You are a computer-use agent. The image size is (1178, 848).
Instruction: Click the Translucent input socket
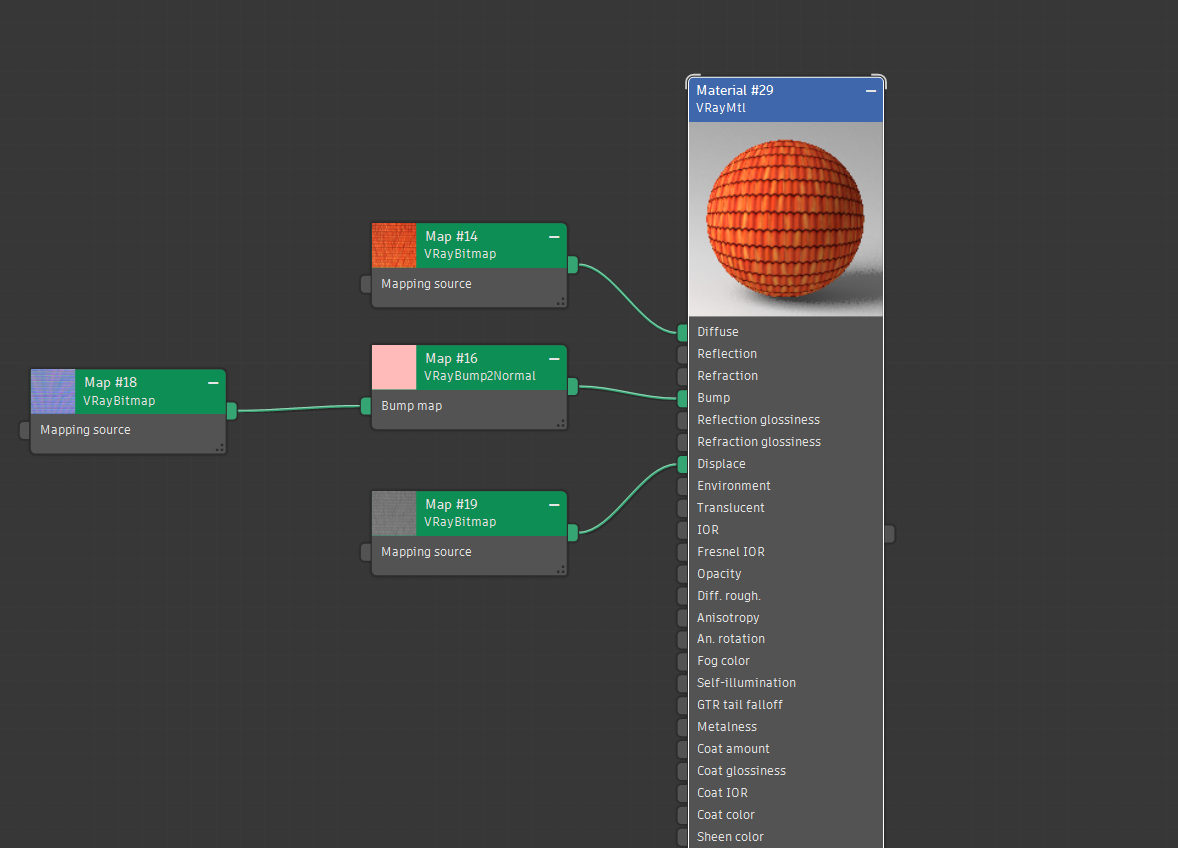click(682, 508)
